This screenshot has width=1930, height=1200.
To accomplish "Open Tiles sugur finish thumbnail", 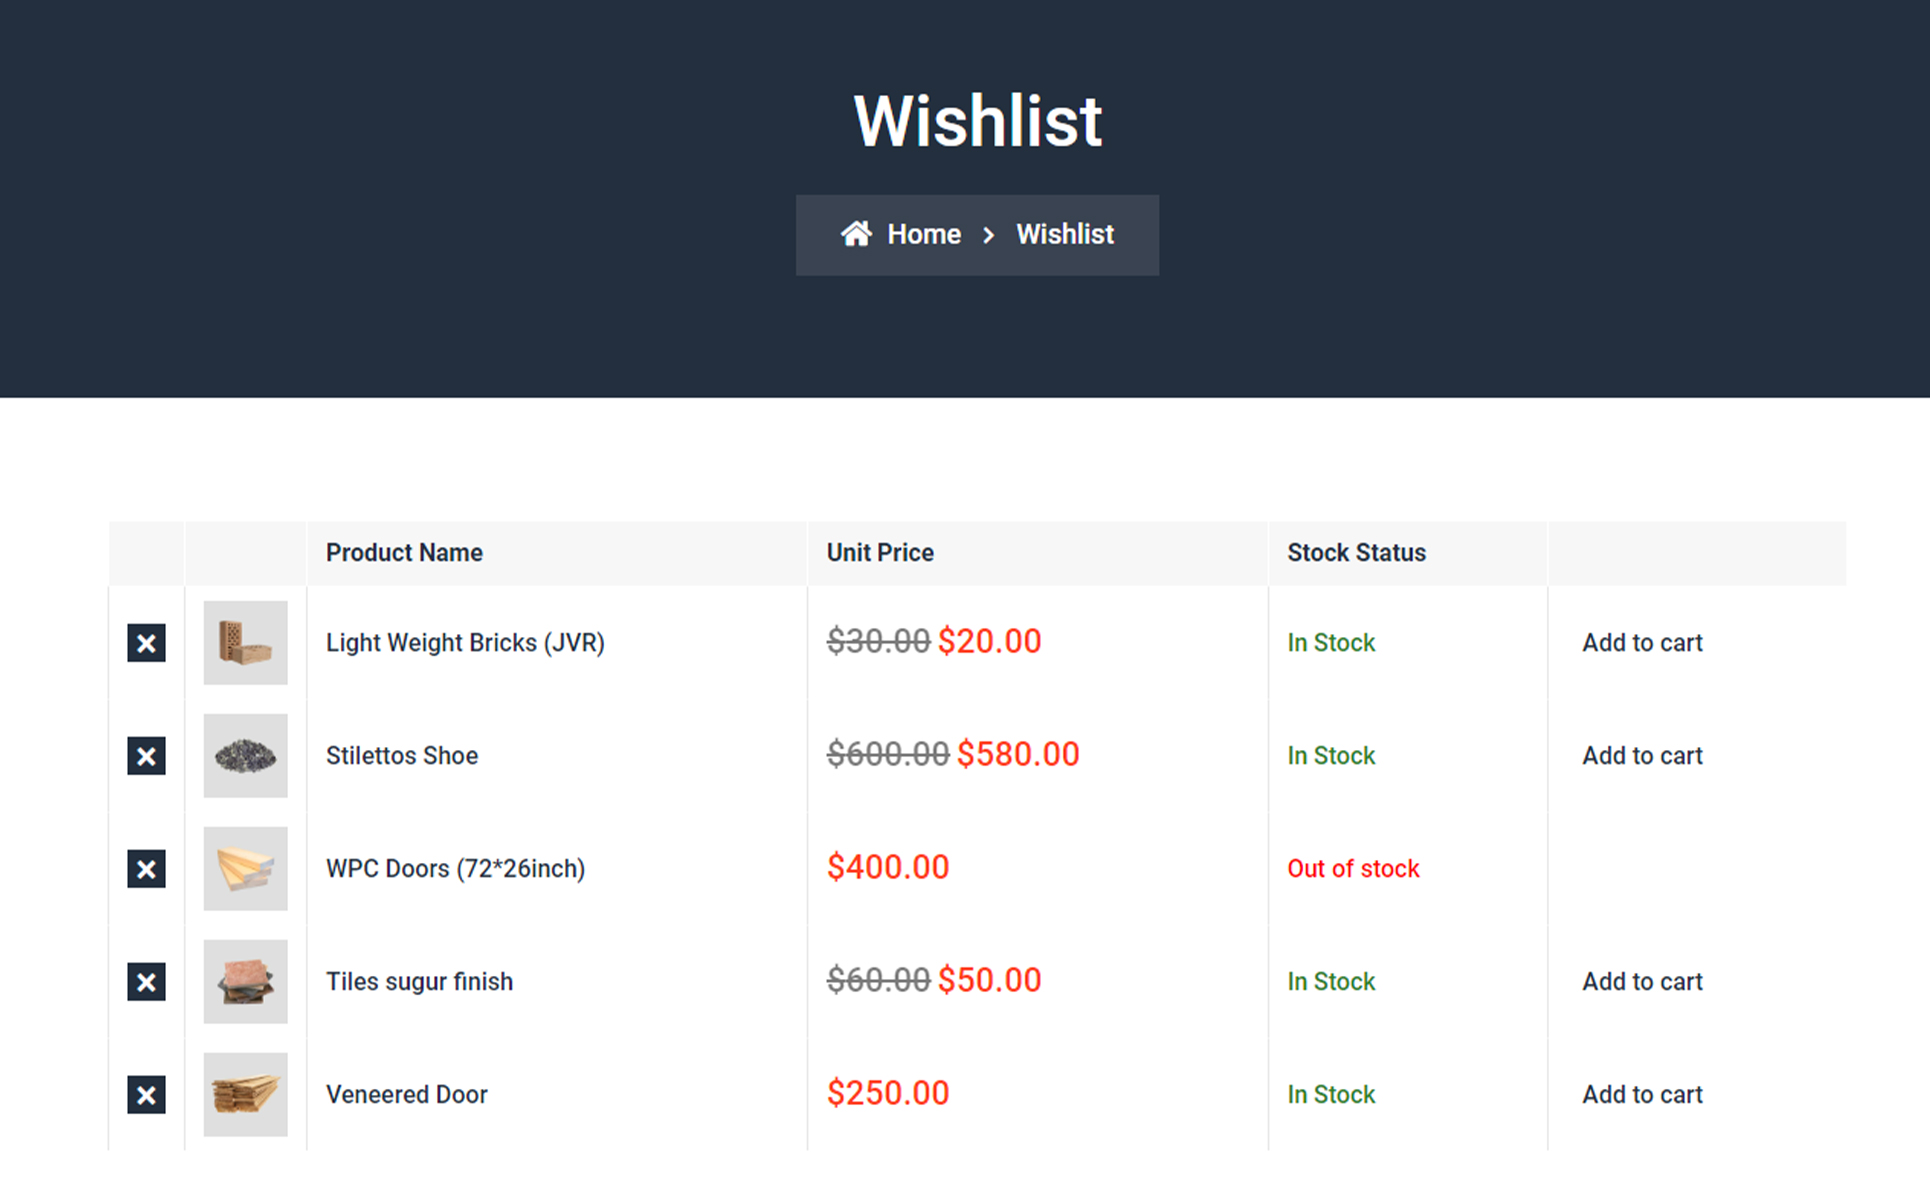I will pos(245,982).
